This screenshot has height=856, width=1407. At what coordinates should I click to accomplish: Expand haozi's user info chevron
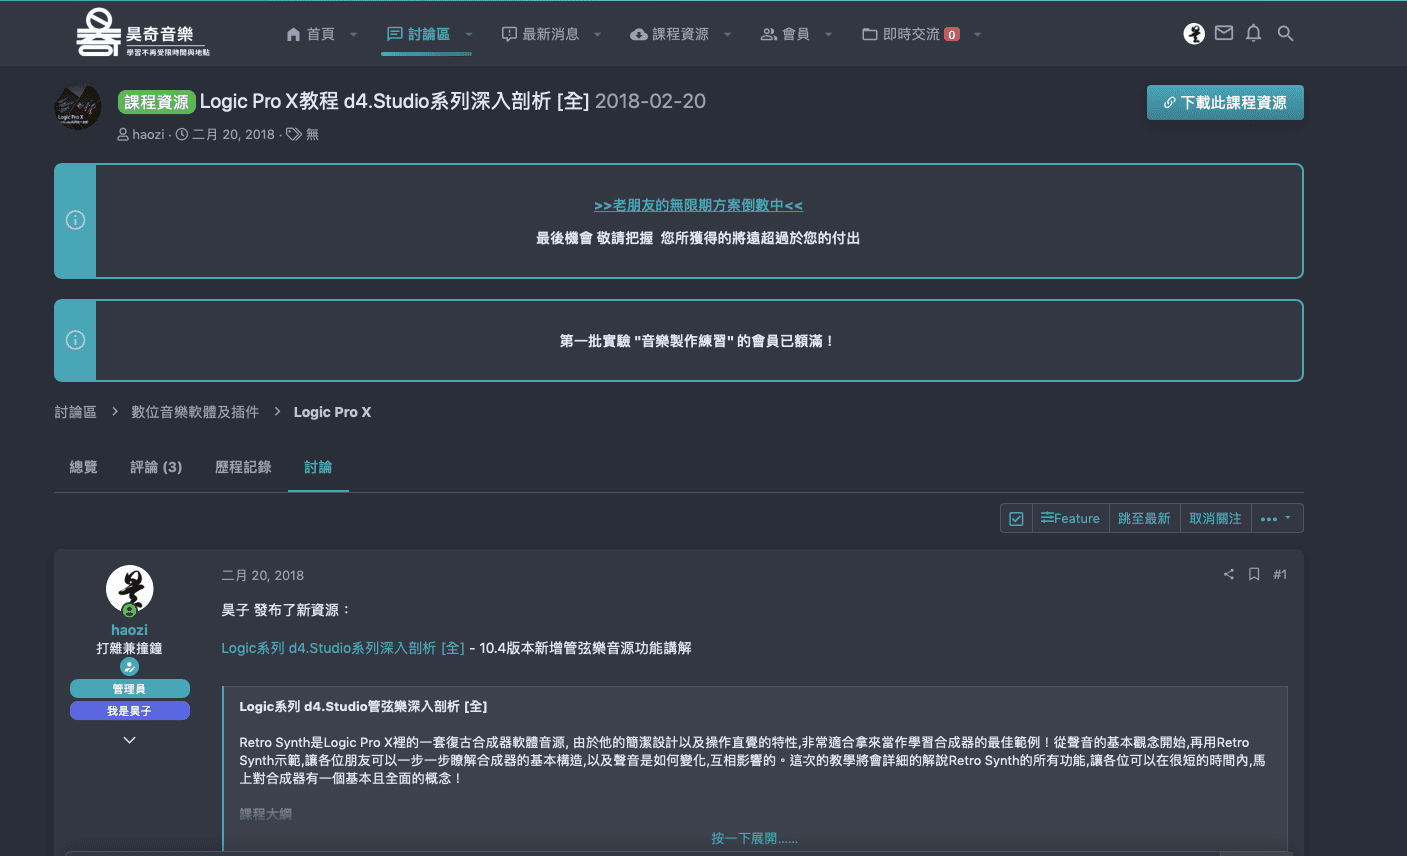(129, 740)
